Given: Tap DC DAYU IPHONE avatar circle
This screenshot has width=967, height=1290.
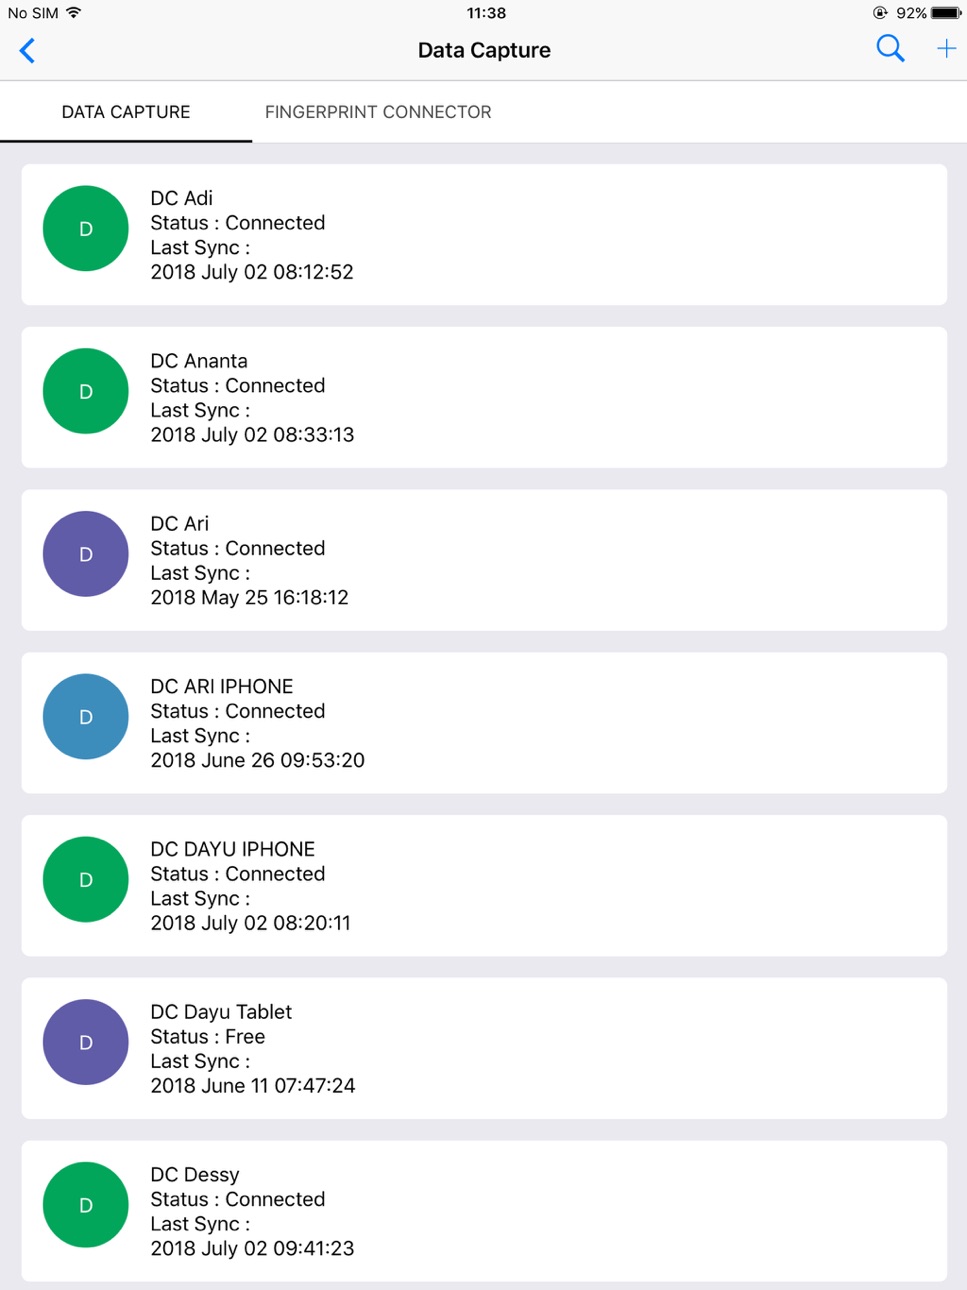Looking at the screenshot, I should pos(86,880).
